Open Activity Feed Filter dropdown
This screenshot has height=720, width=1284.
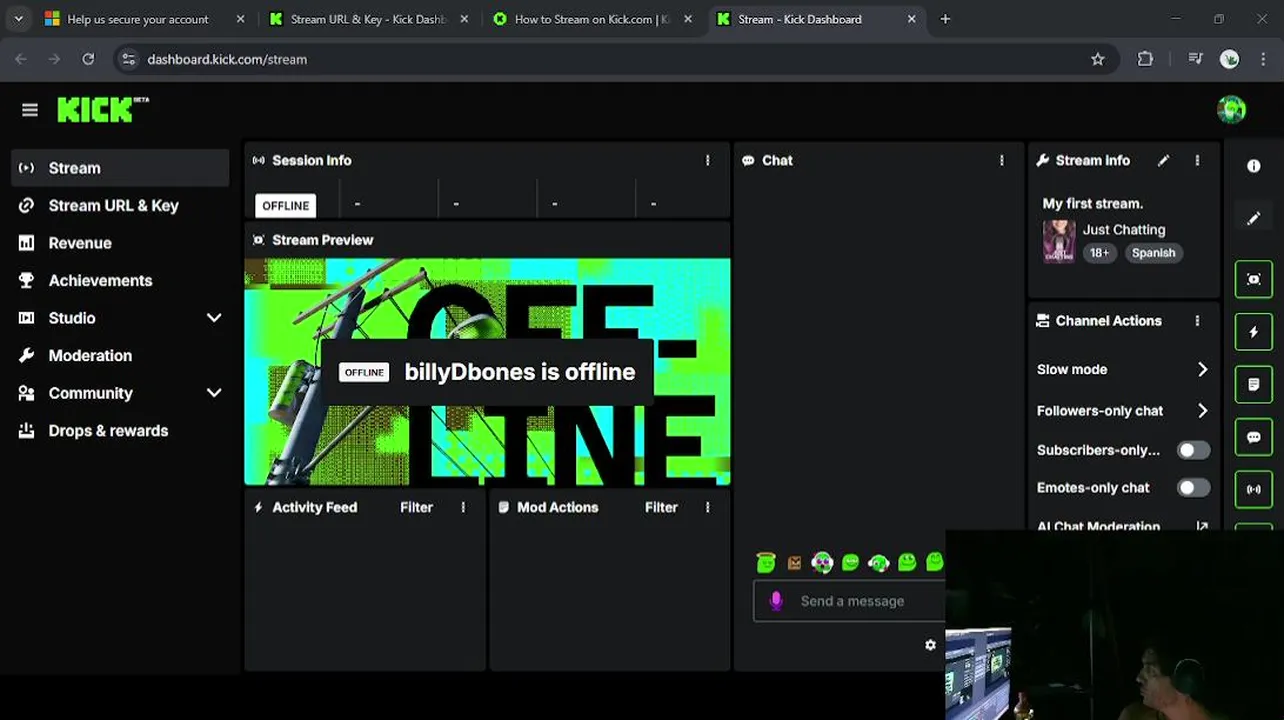(416, 507)
